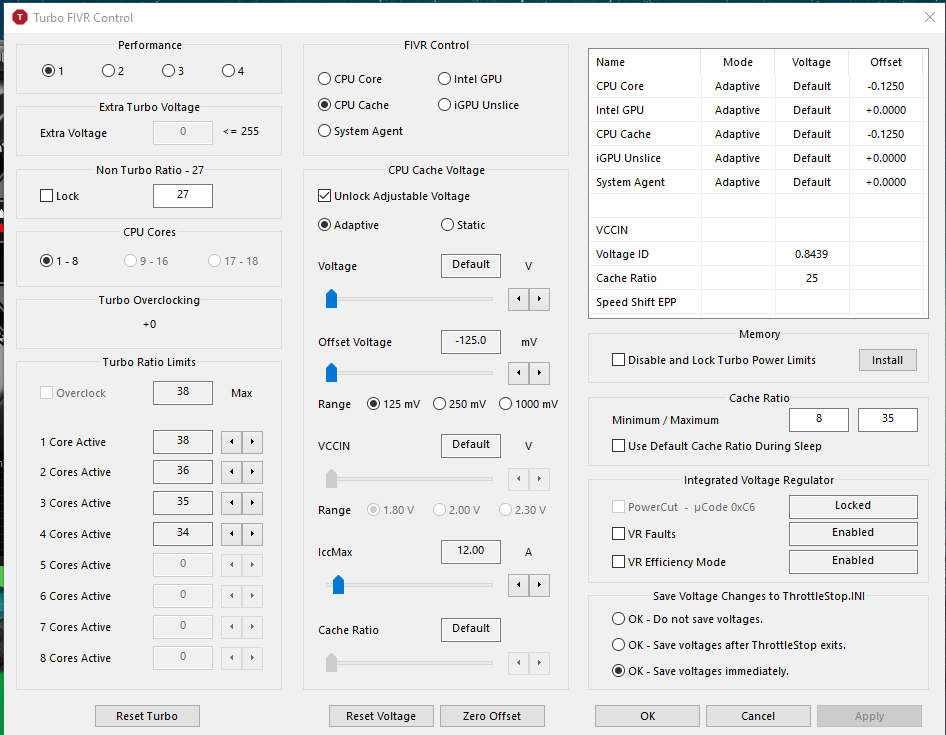The image size is (946, 735).
Task: Click the 1 Core Active value field
Action: pyautogui.click(x=183, y=442)
